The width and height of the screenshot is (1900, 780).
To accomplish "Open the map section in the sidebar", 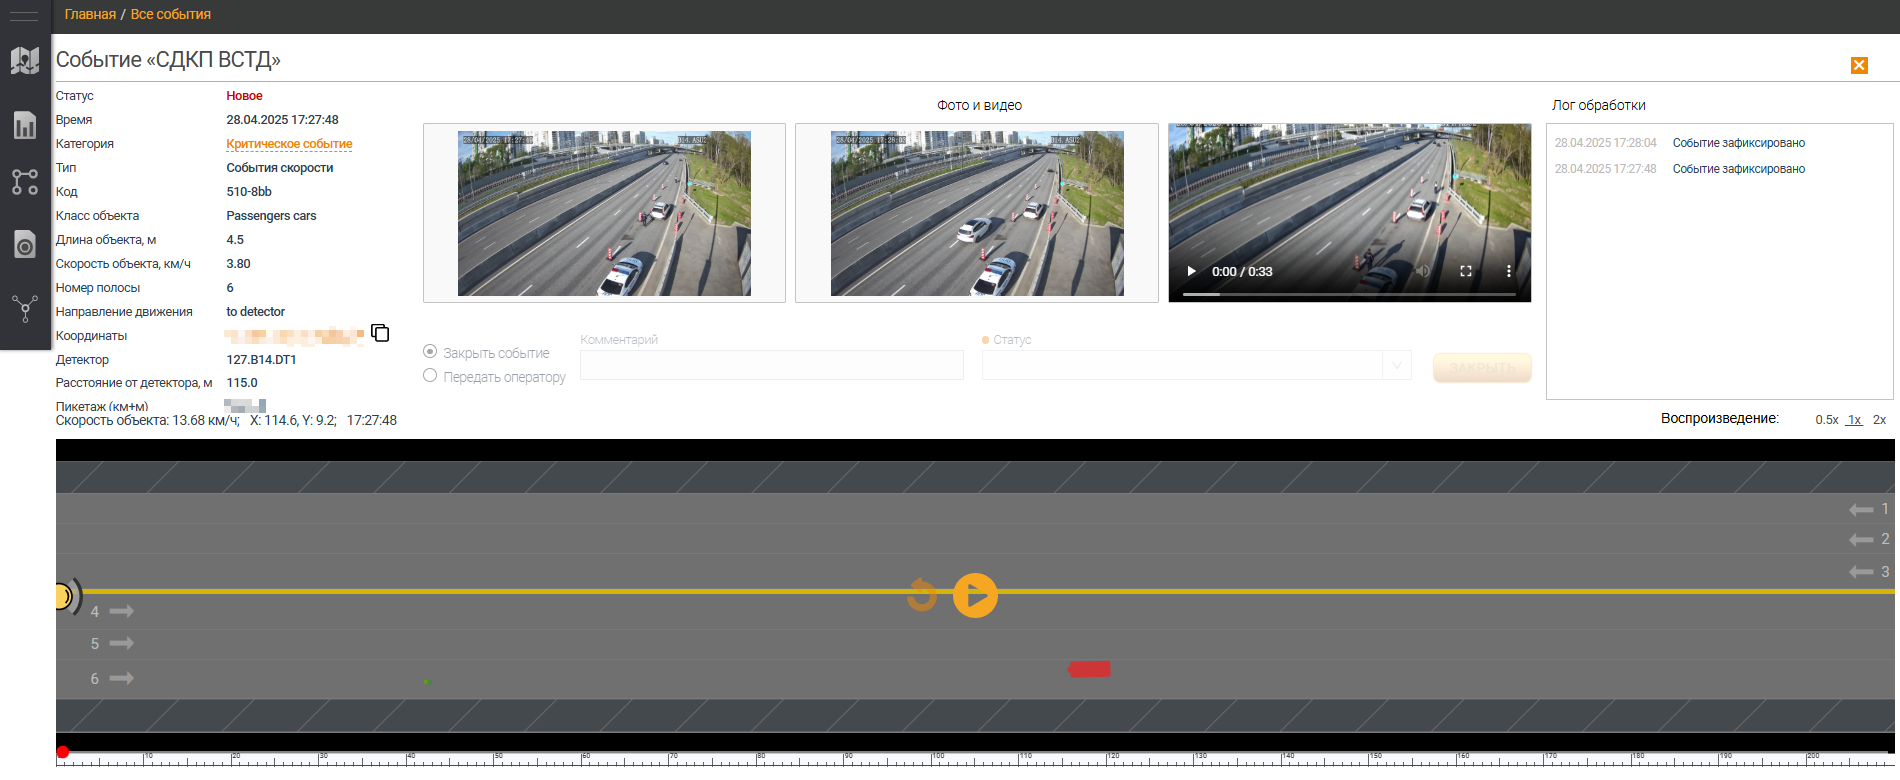I will (x=25, y=61).
